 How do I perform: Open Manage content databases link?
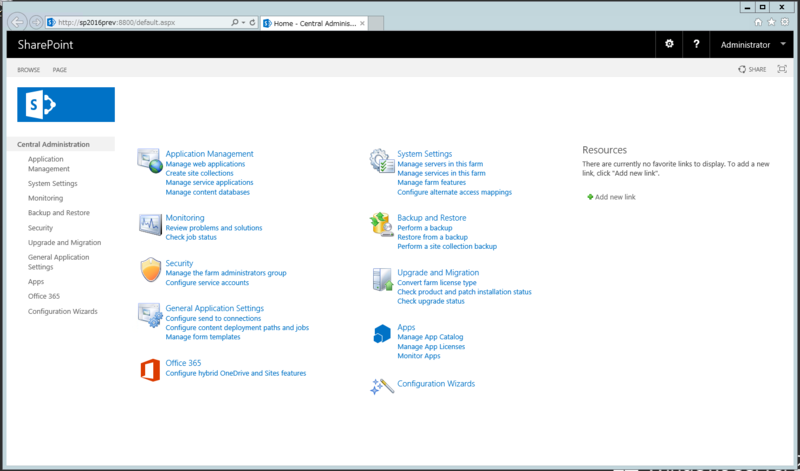[208, 192]
